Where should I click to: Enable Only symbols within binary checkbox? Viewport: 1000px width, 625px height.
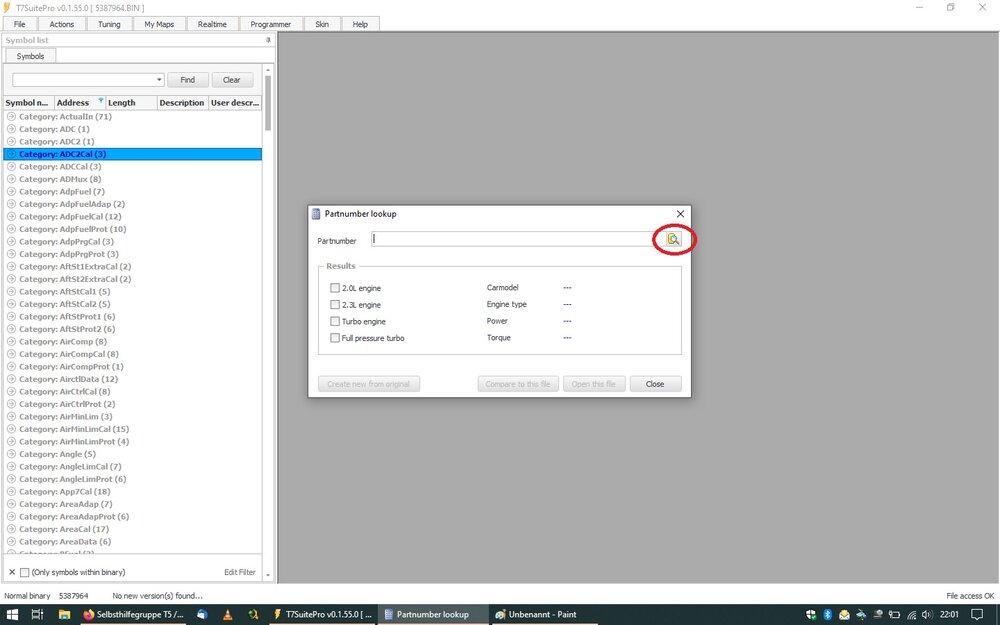(x=25, y=572)
